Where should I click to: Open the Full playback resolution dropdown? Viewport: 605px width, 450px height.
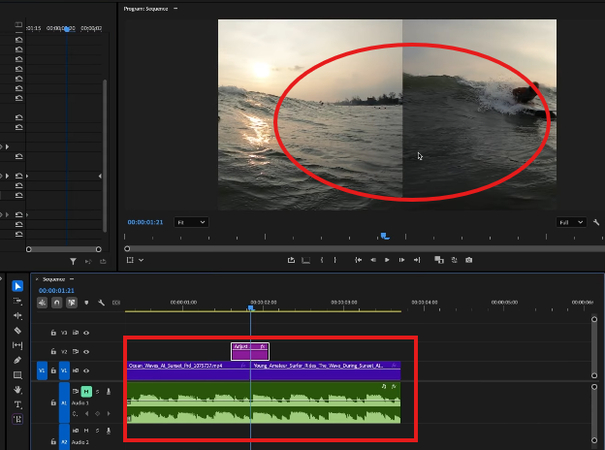coord(571,222)
